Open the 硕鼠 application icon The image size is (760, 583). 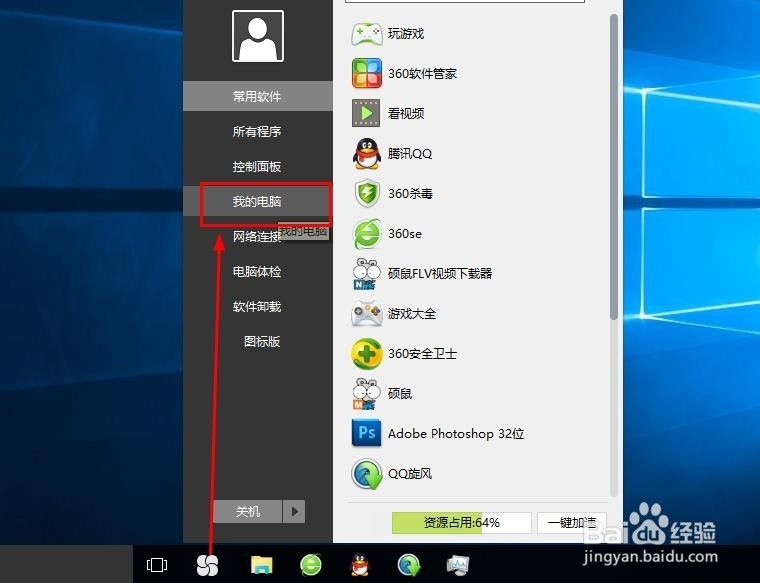point(366,394)
